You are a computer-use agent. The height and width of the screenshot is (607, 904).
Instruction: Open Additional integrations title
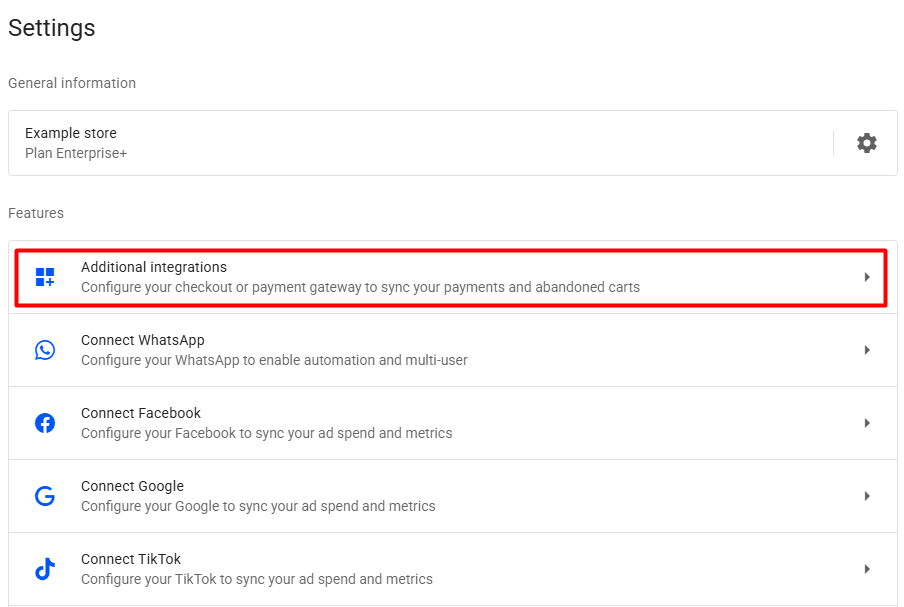pos(154,267)
